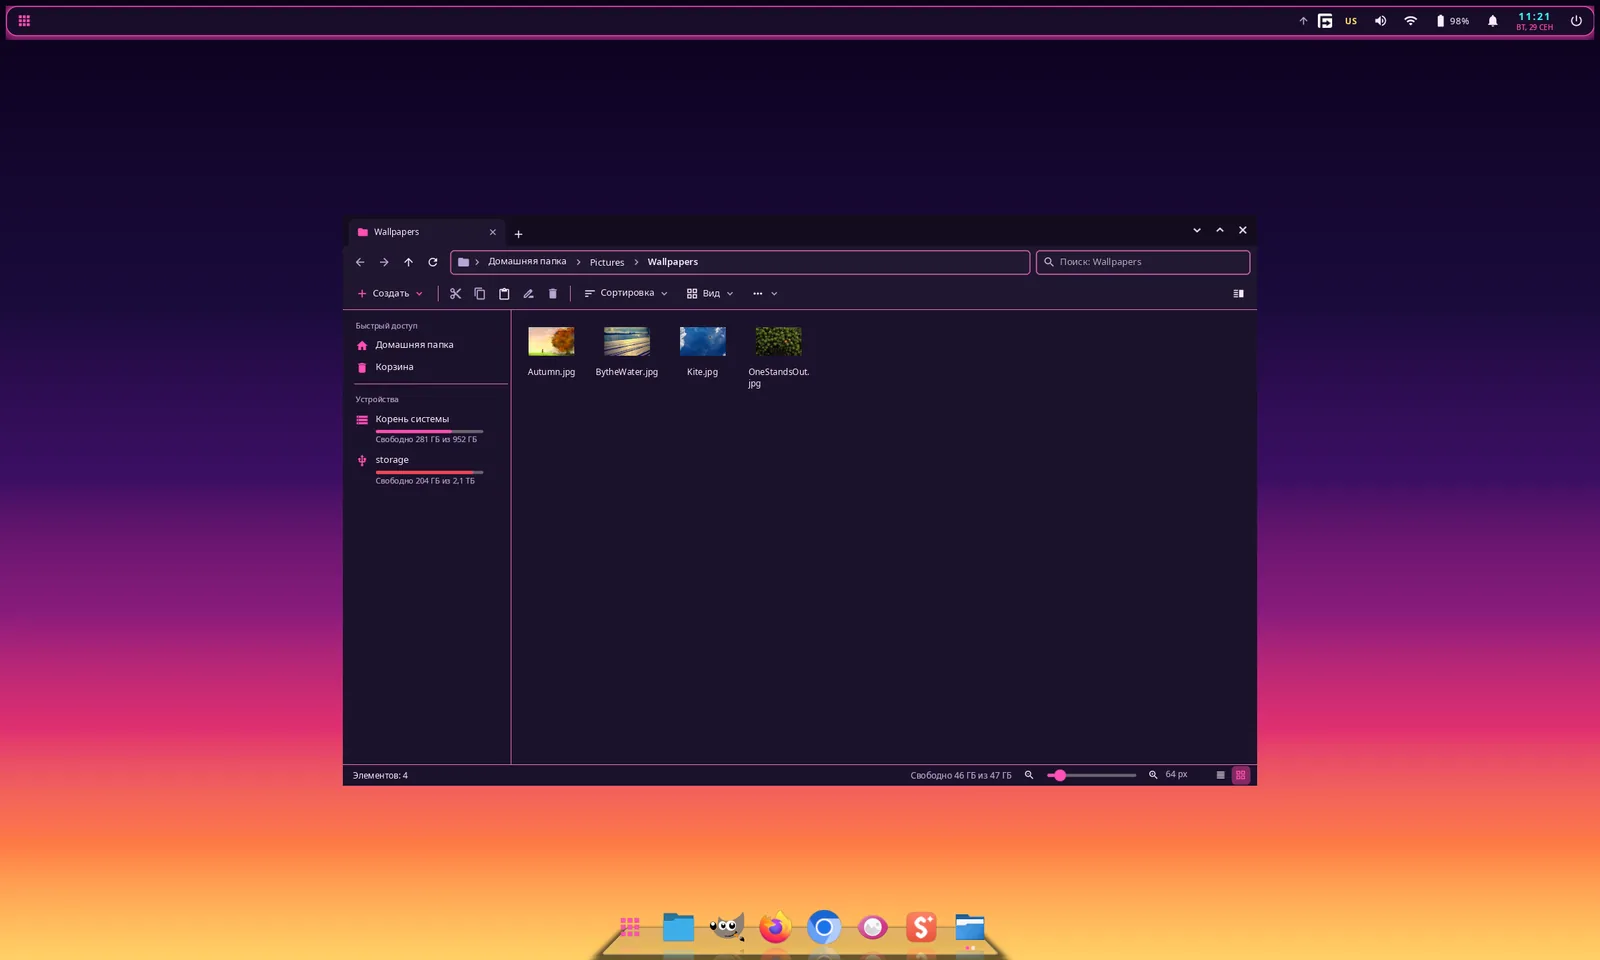Click the battery 98% indicator
The height and width of the screenshot is (960, 1600).
(1453, 21)
